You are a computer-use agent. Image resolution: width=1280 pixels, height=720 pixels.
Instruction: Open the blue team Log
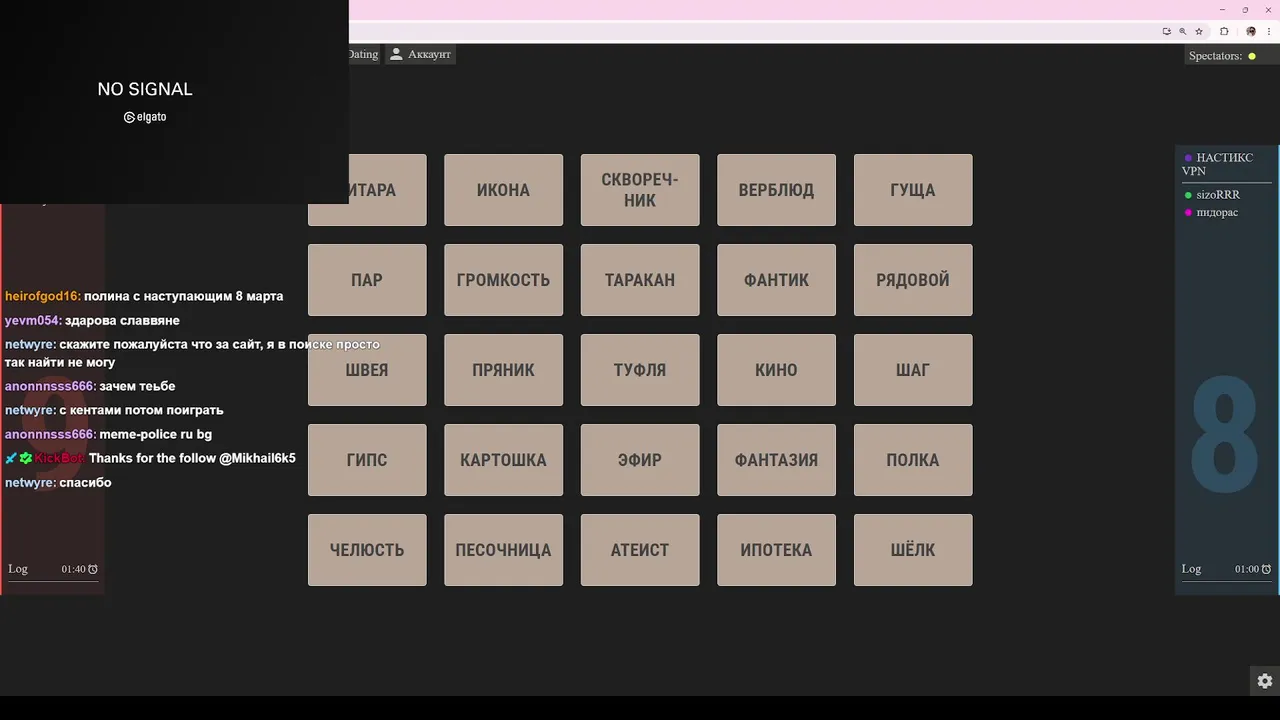coord(1191,569)
